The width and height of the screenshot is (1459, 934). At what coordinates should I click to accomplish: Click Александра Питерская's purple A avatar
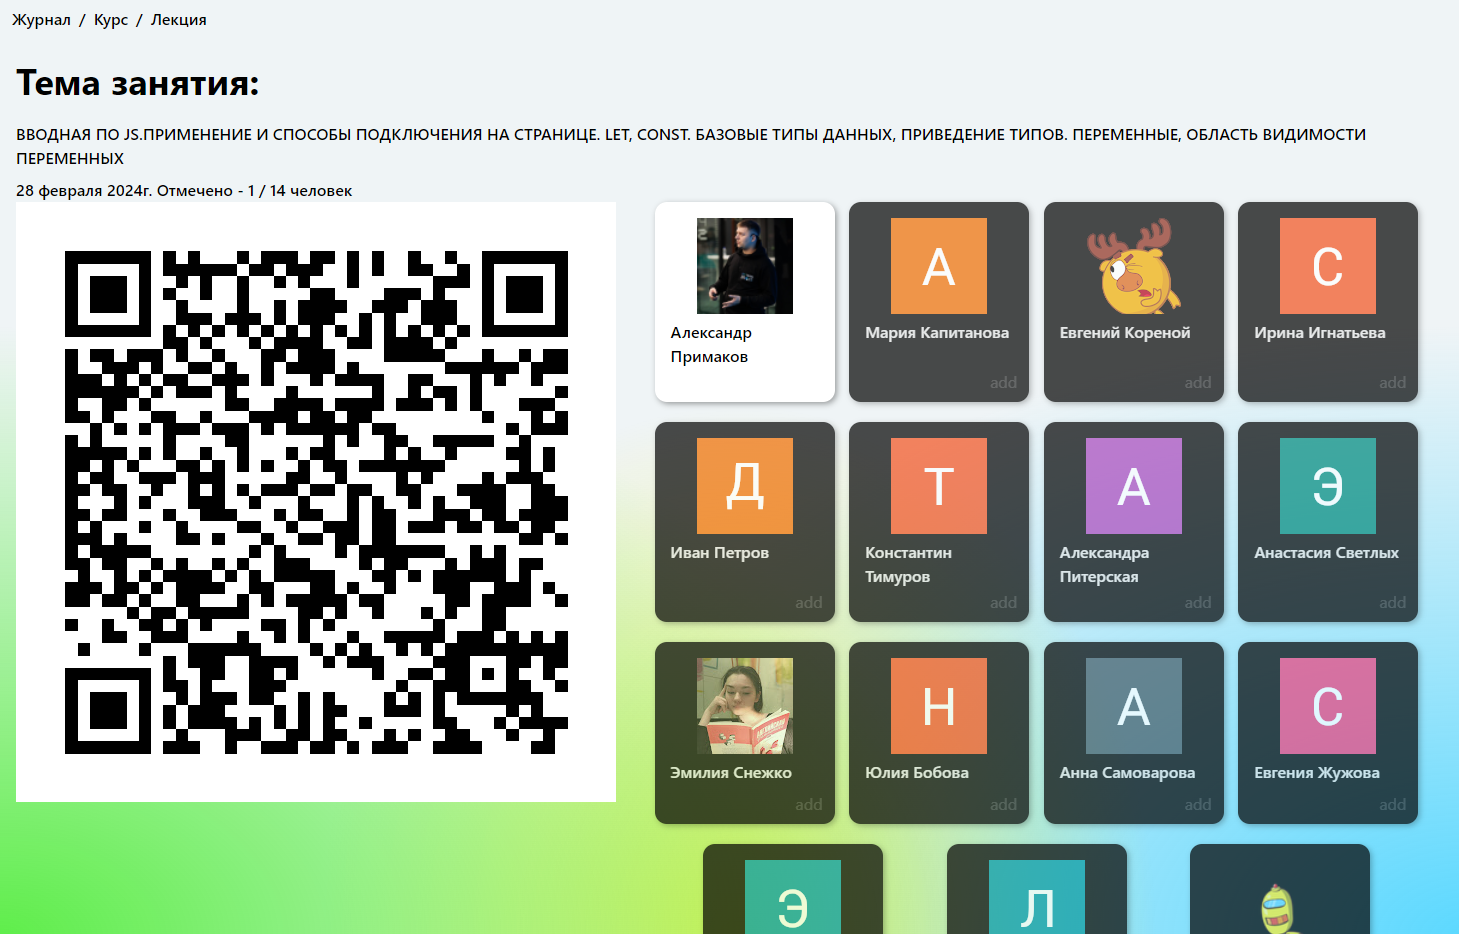pos(1133,486)
